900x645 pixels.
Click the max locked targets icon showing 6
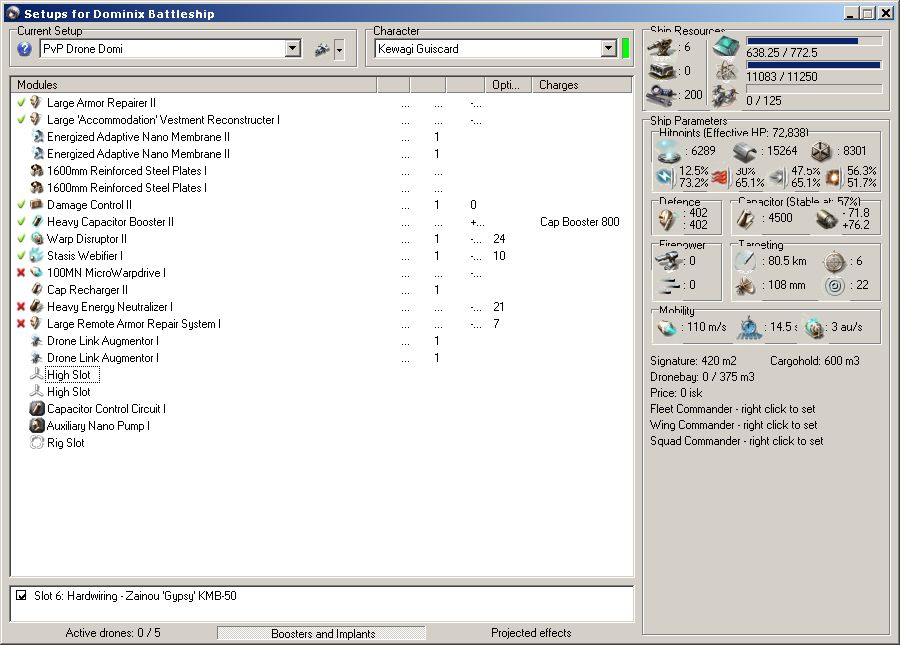click(834, 262)
